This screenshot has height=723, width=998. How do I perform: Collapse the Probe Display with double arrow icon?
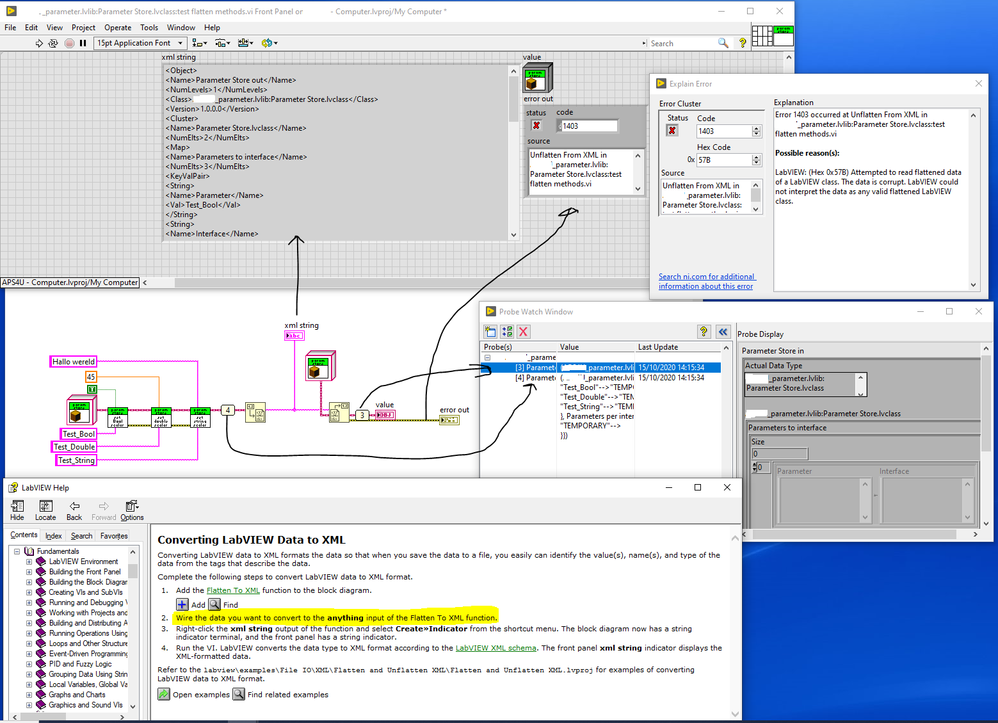point(722,332)
